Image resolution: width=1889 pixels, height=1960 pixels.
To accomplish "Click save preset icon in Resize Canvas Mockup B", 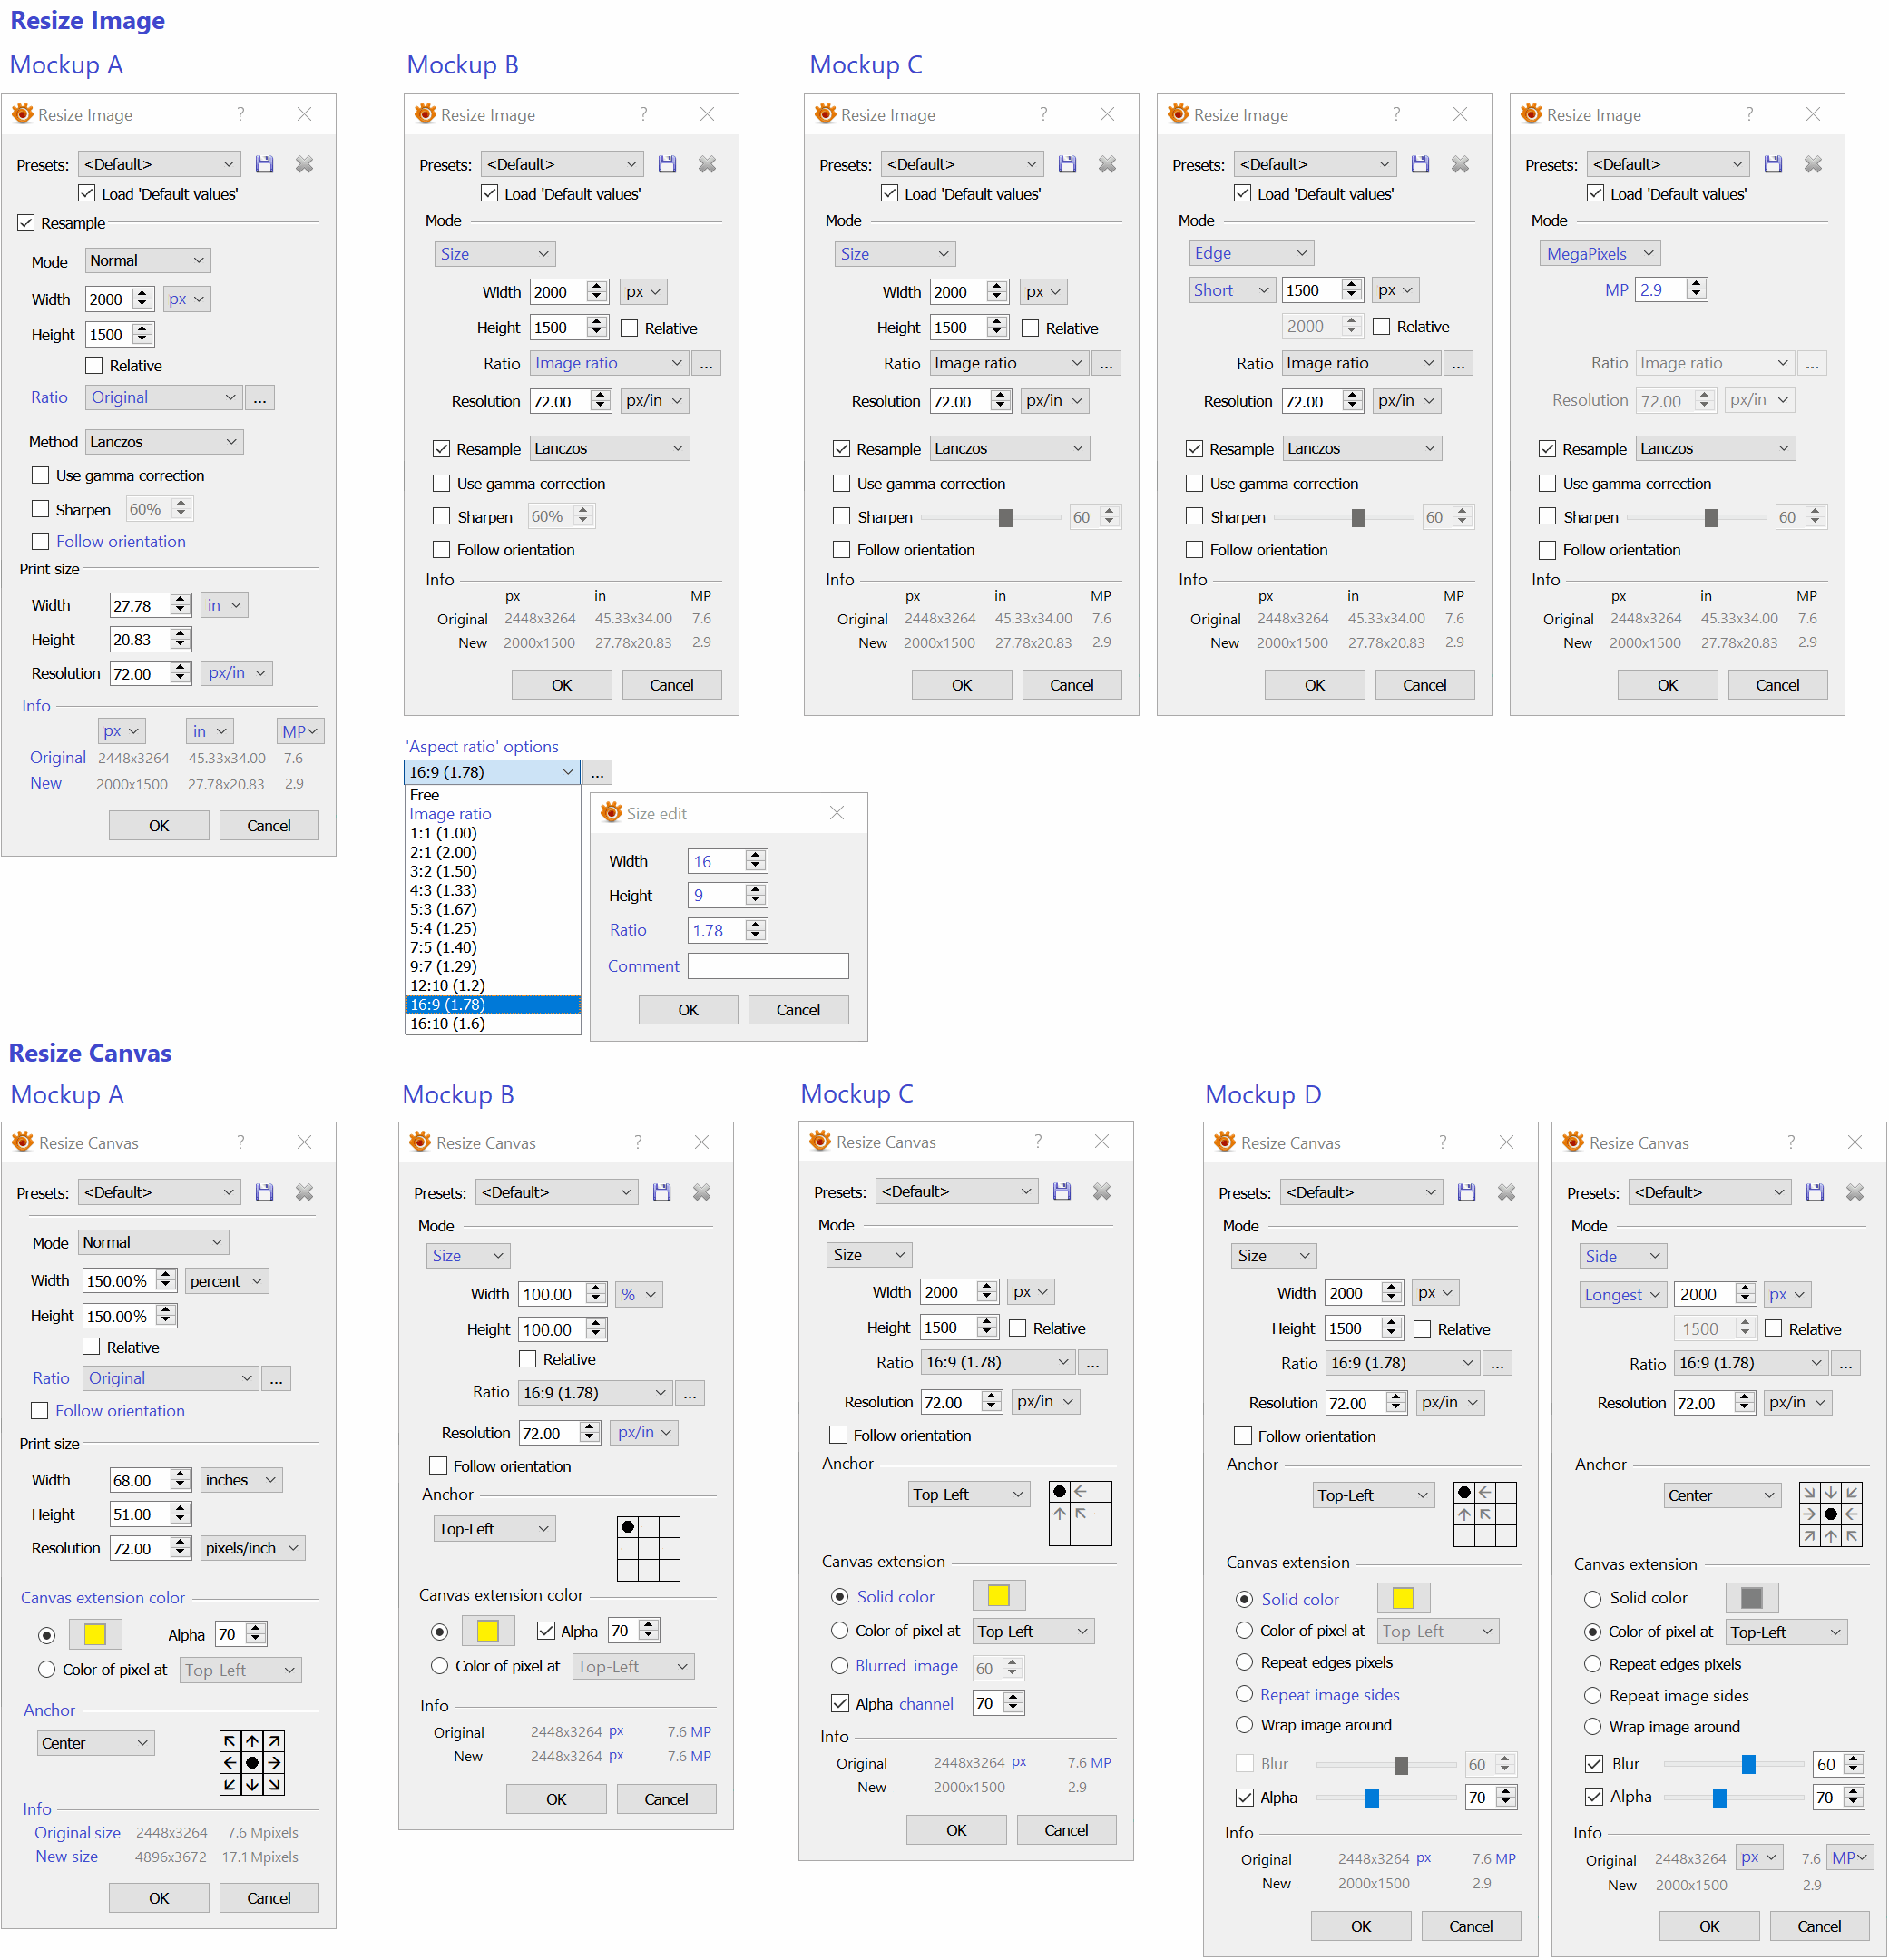I will coord(661,1192).
